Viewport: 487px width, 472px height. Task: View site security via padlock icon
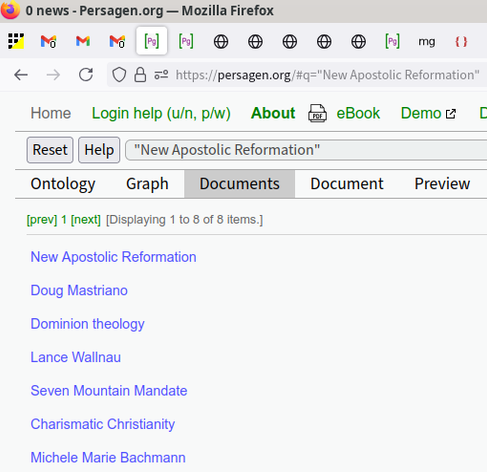140,75
